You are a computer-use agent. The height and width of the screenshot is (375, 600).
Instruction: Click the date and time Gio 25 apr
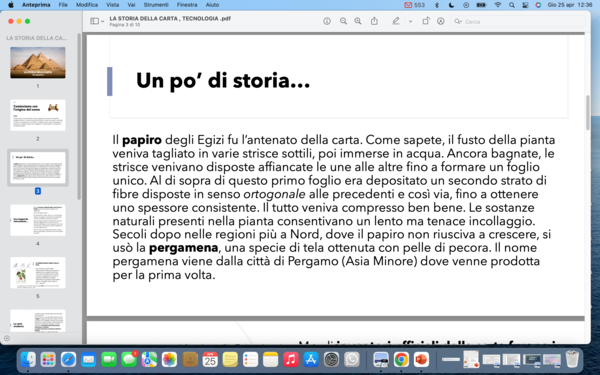pyautogui.click(x=570, y=5)
